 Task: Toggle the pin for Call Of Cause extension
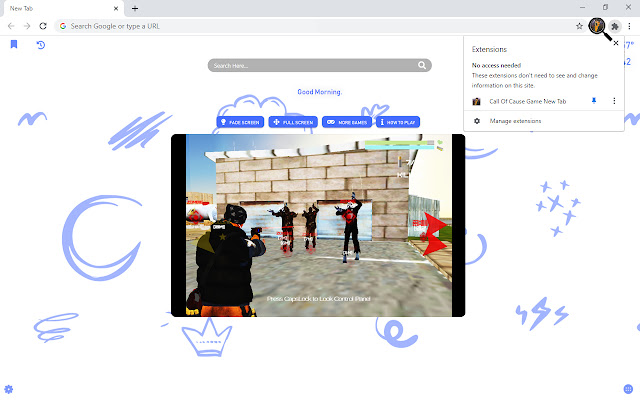(594, 101)
